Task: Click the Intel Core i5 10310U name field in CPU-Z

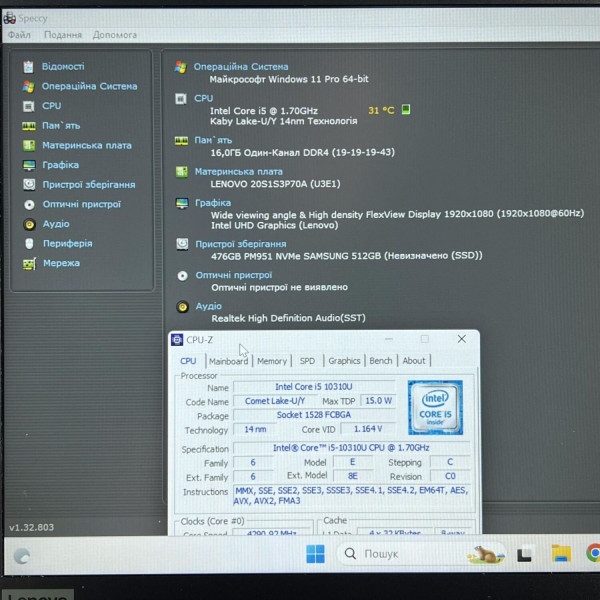Action: [x=314, y=387]
